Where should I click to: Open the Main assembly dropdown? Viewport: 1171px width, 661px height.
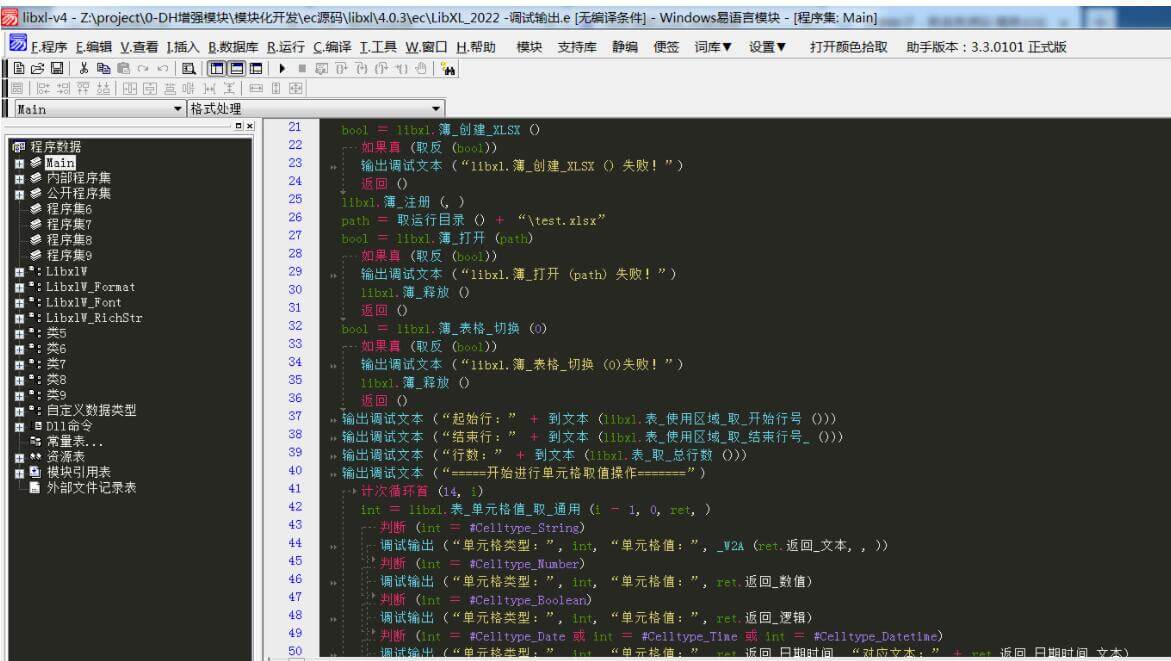coord(179,109)
